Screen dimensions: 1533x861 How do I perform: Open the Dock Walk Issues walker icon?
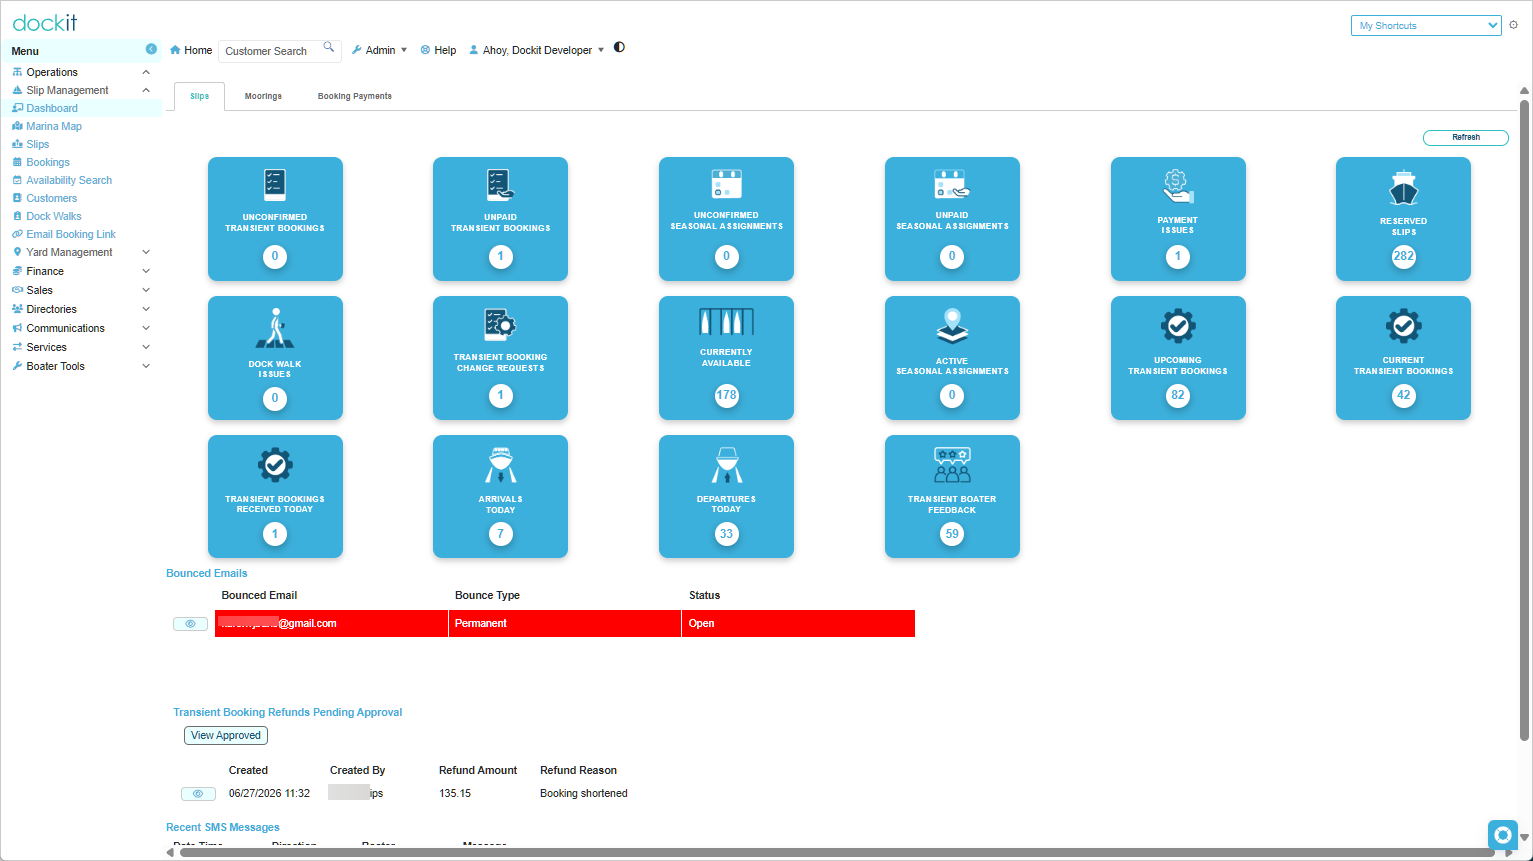[275, 328]
